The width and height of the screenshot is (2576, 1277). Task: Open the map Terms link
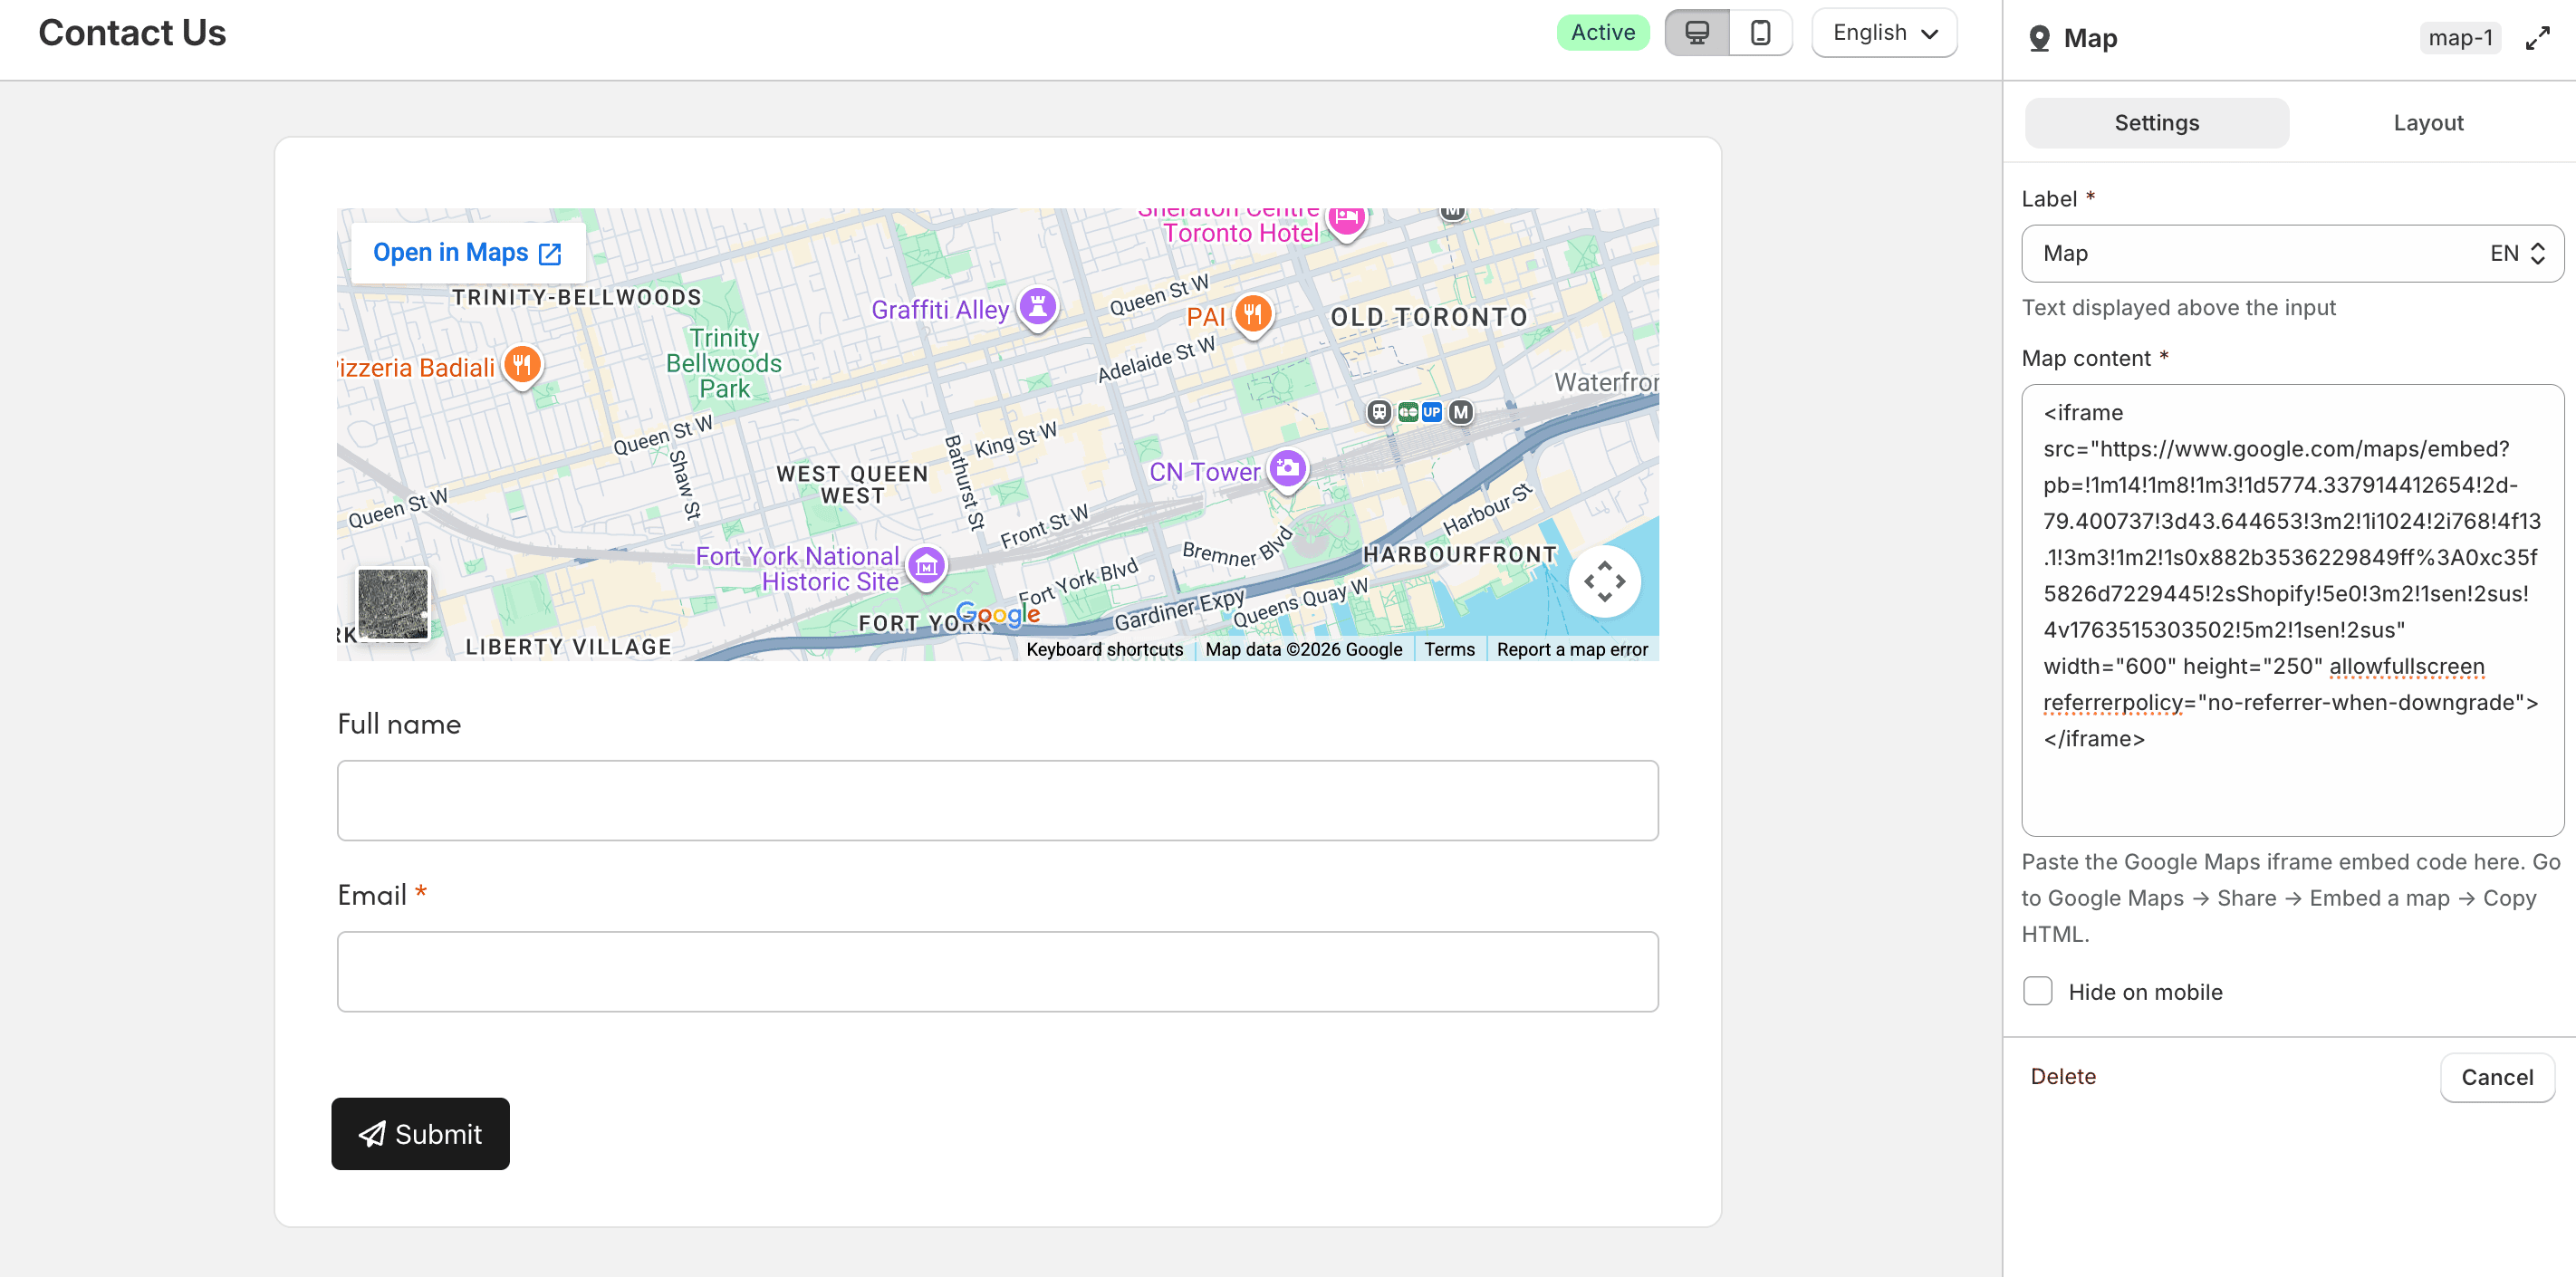[x=1449, y=649]
